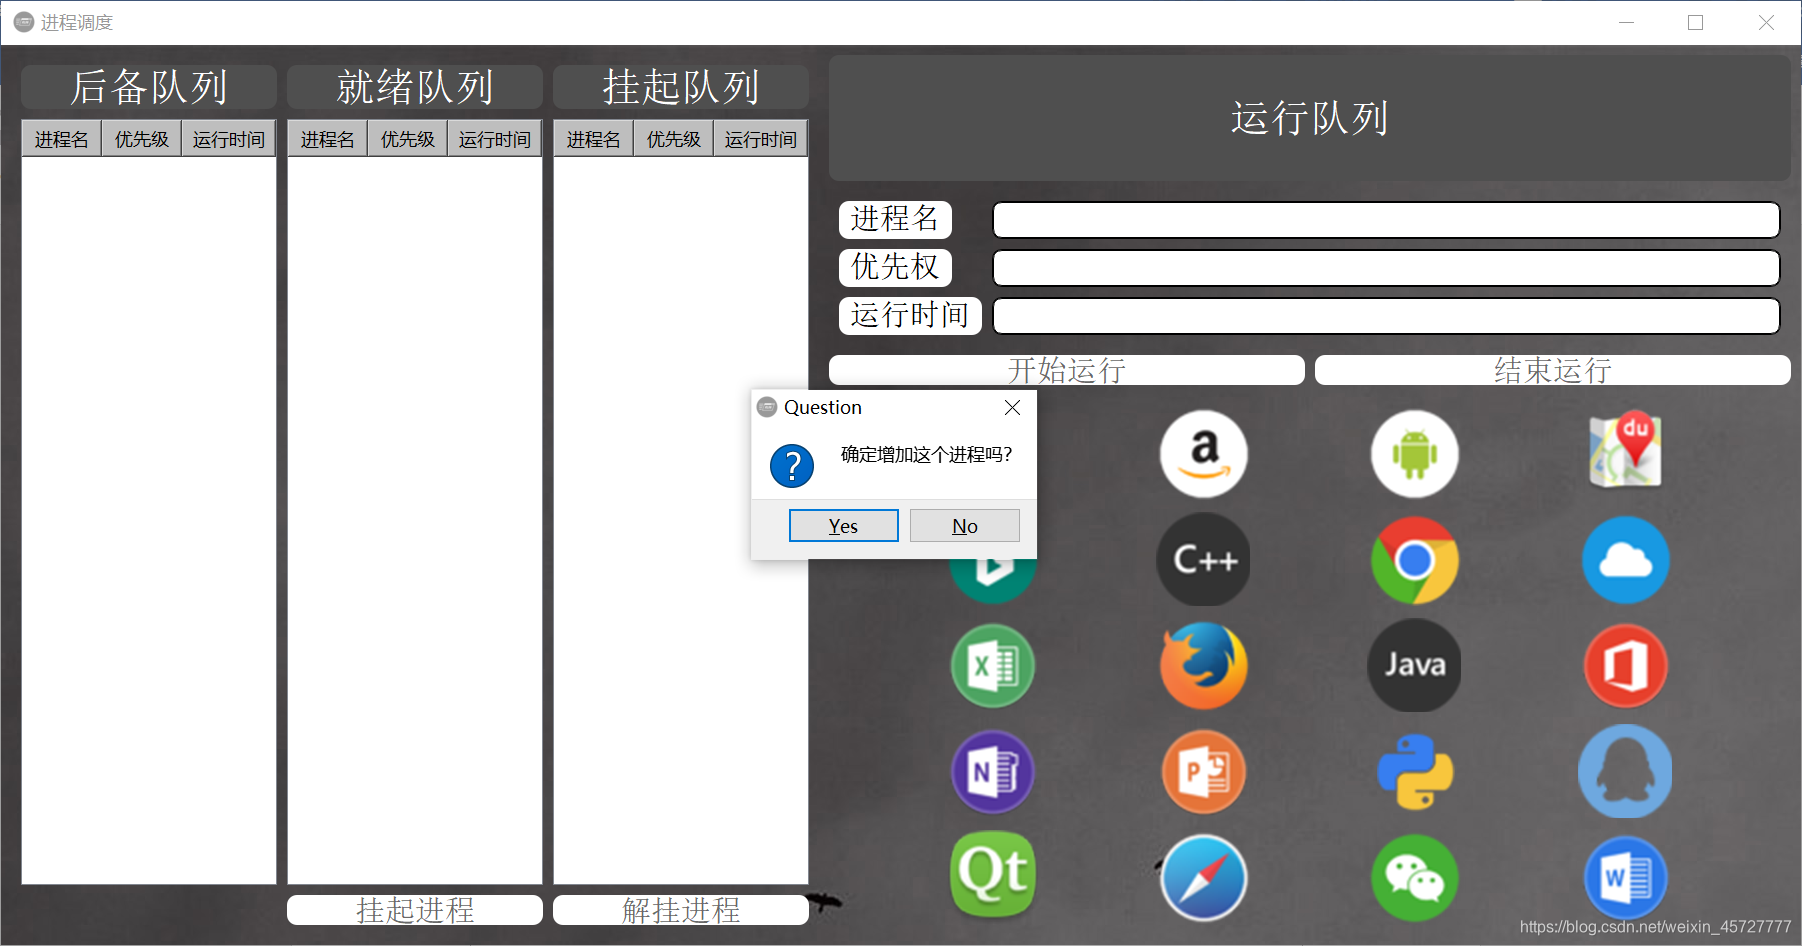Click the Amazon app icon
Viewport: 1802px width, 946px height.
click(x=1204, y=454)
